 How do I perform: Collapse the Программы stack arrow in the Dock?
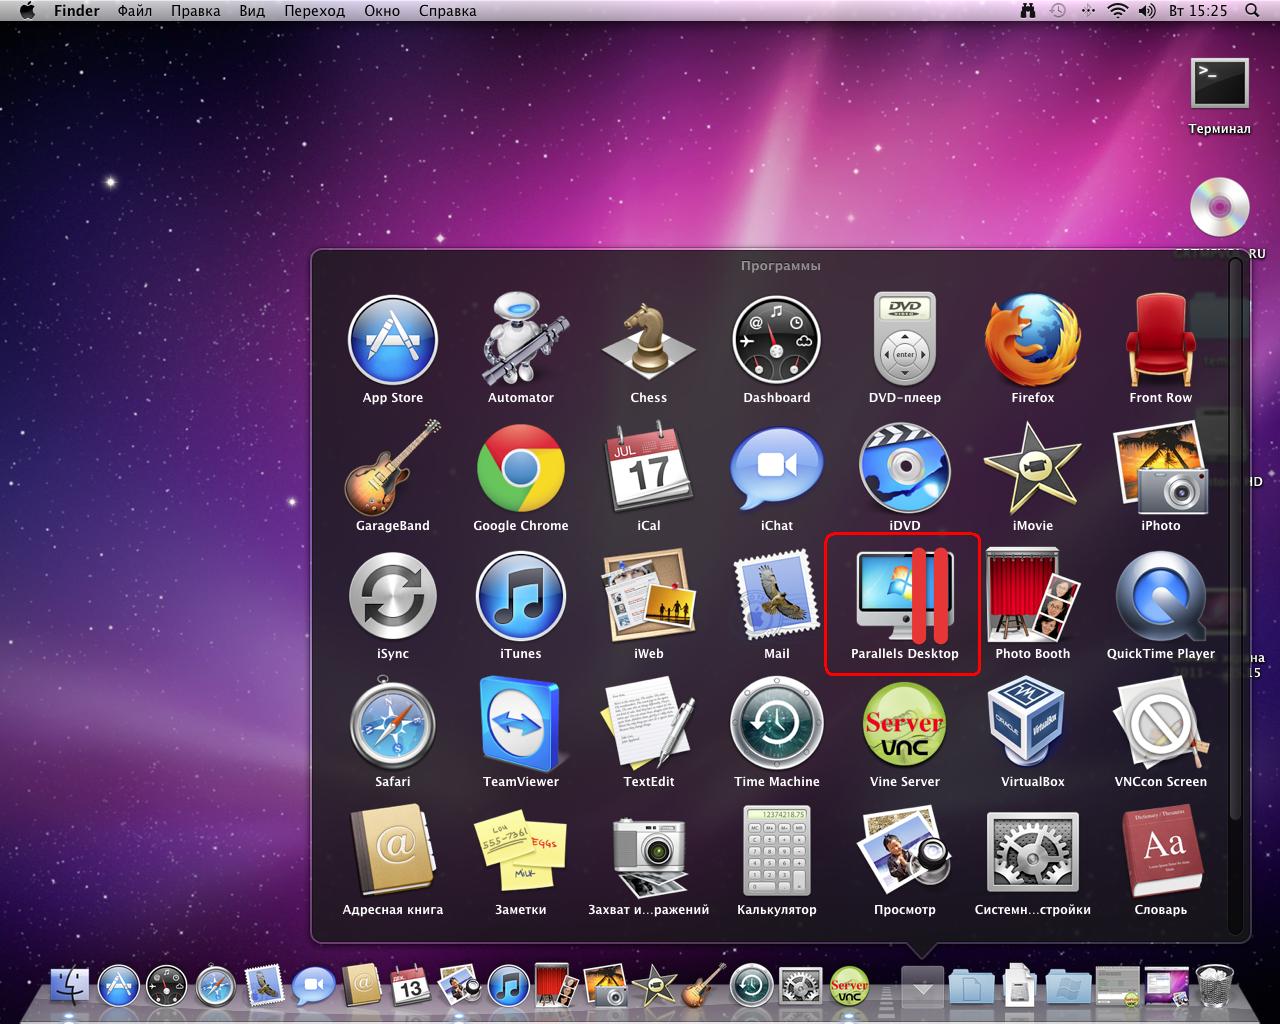[x=923, y=987]
